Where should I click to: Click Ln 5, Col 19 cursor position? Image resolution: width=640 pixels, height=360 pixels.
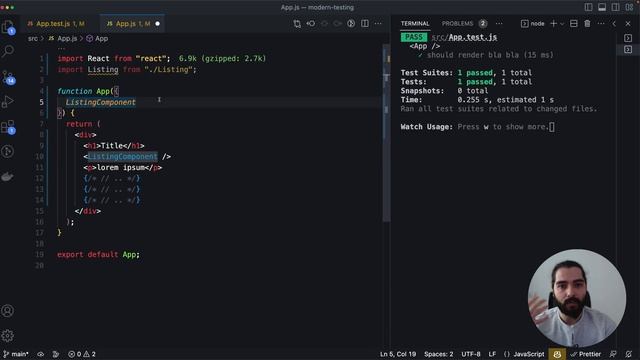pos(398,354)
